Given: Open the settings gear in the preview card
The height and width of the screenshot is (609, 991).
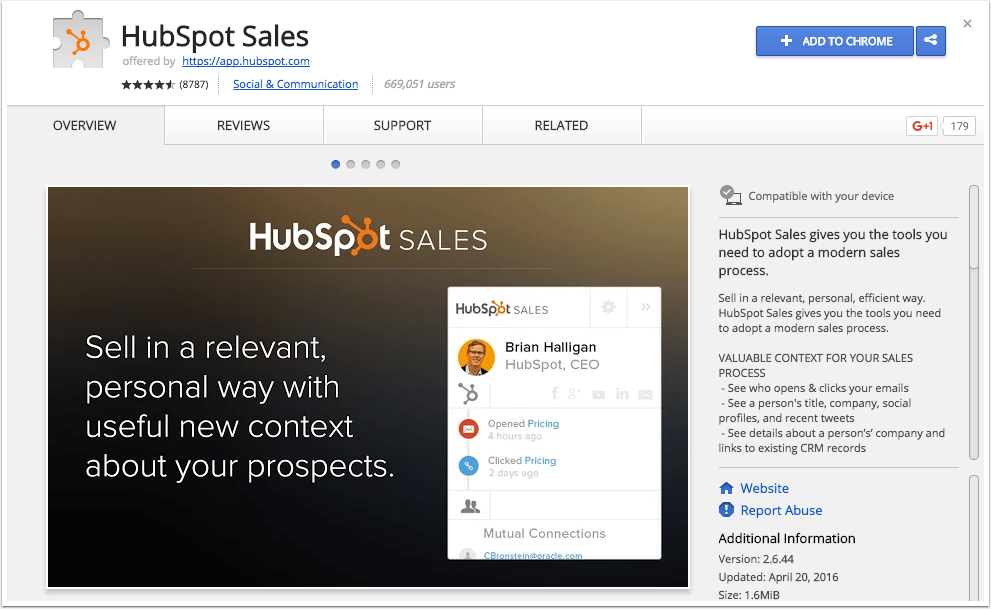Looking at the screenshot, I should click(608, 307).
